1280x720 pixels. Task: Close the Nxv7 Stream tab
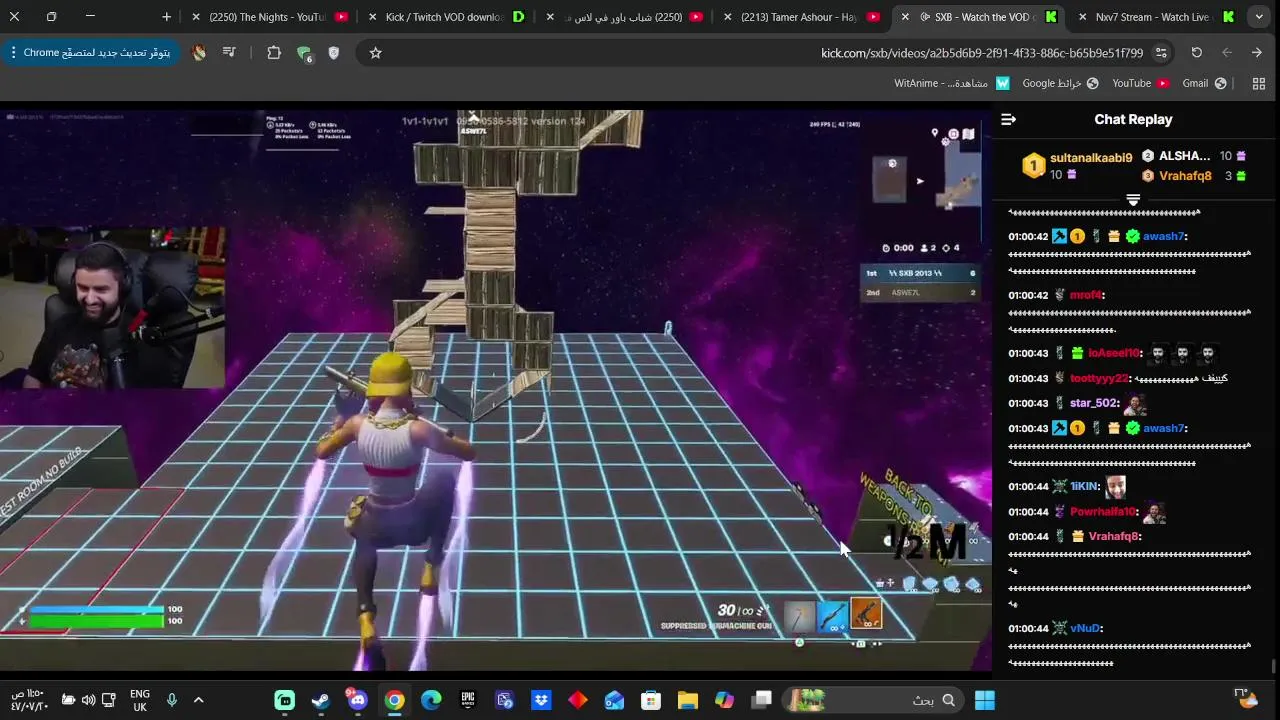[x=1082, y=17]
